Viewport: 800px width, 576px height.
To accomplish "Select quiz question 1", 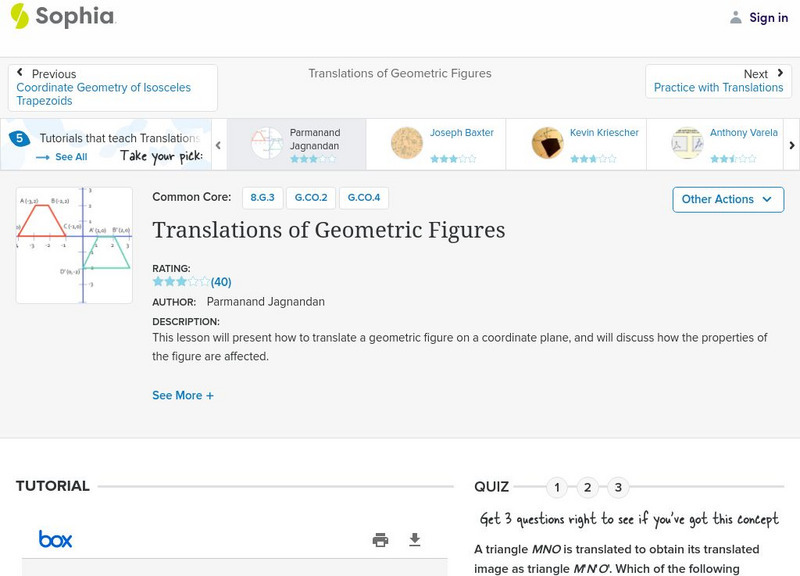I will point(557,488).
